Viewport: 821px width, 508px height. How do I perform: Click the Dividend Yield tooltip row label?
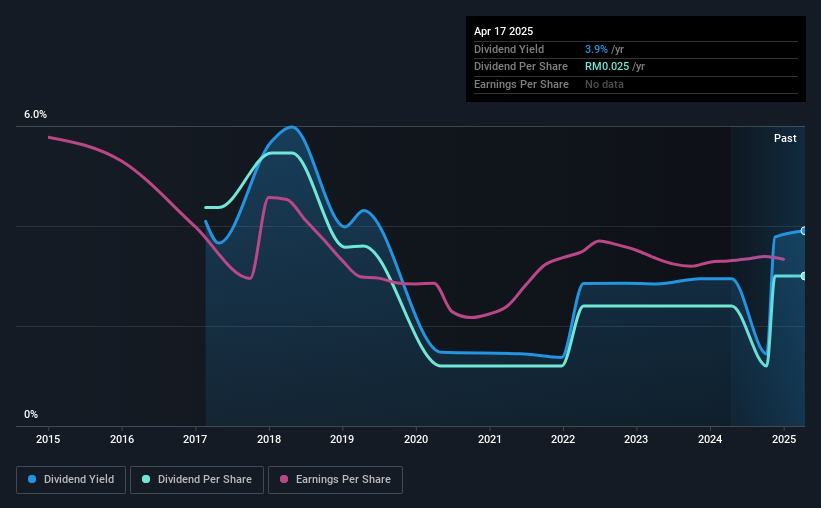(x=509, y=49)
